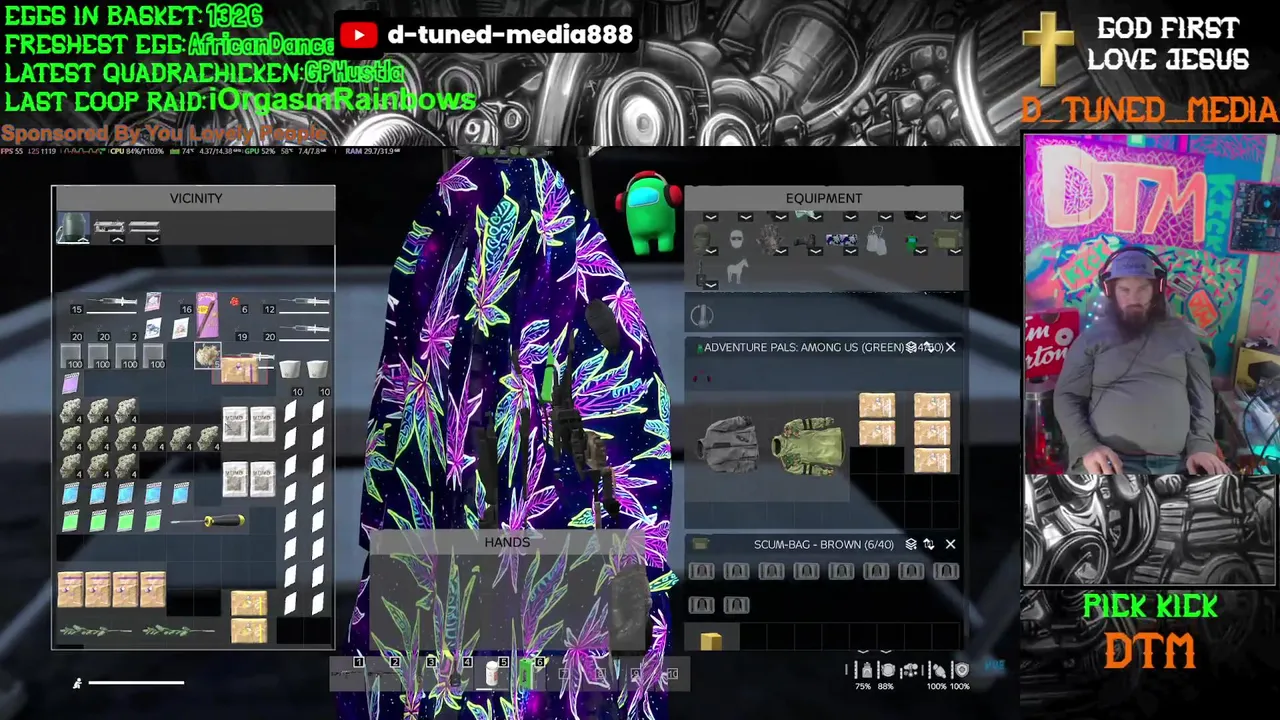Click the swap arrows icon in Scum-Bag header
The image size is (1280, 720).
click(929, 545)
